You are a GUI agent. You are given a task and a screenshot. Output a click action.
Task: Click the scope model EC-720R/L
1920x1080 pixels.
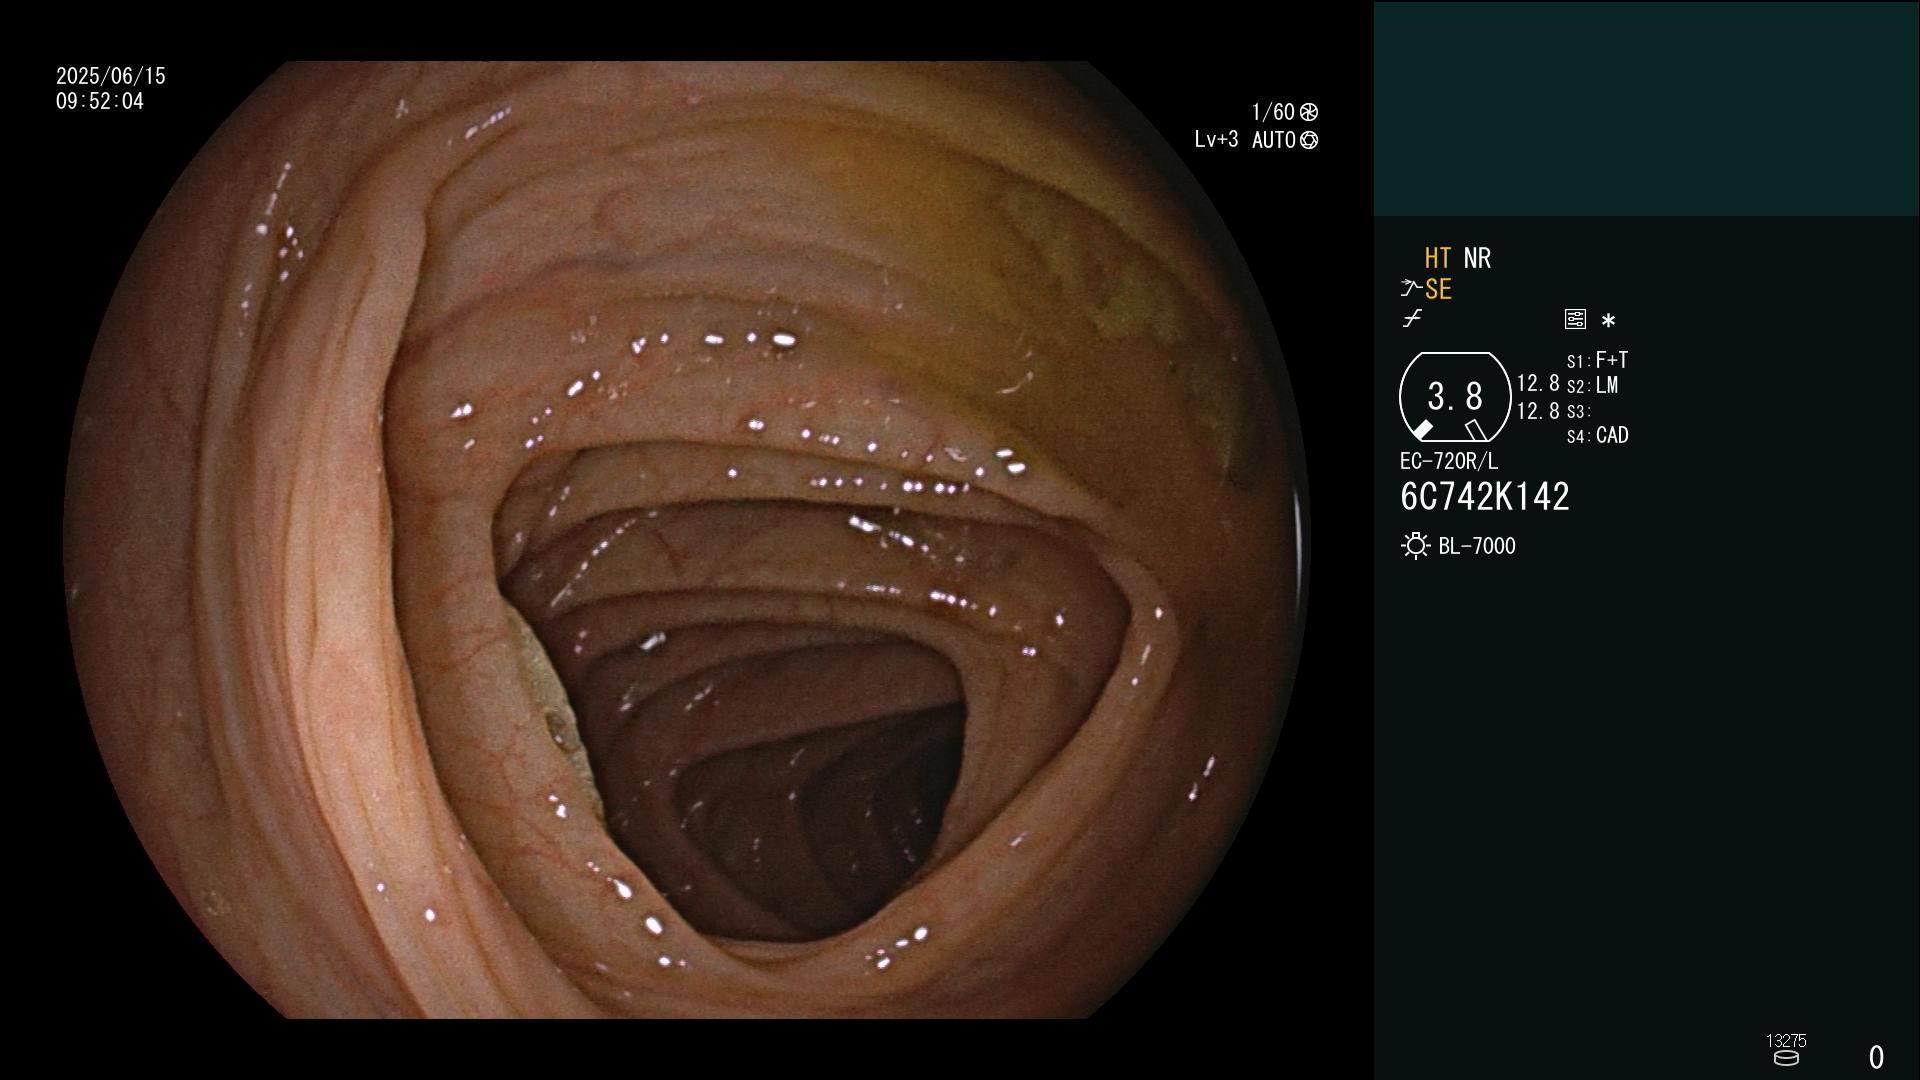point(1449,461)
